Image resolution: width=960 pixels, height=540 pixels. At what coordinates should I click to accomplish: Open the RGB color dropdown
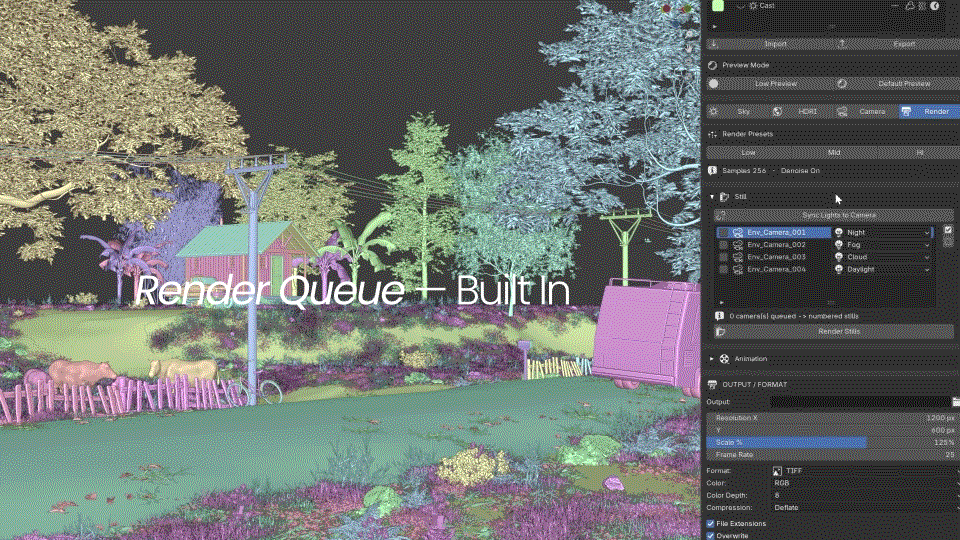click(865, 483)
